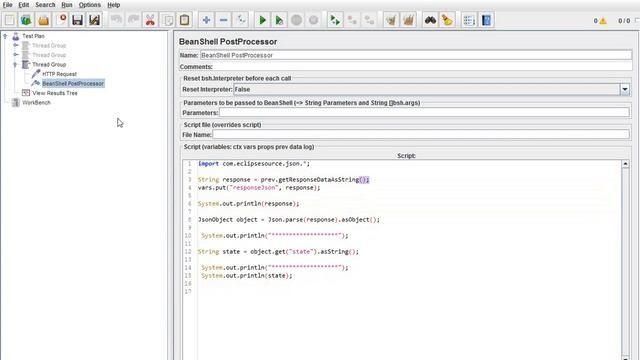Click the System.out.println(state) line
The width and height of the screenshot is (640, 360).
247,276
